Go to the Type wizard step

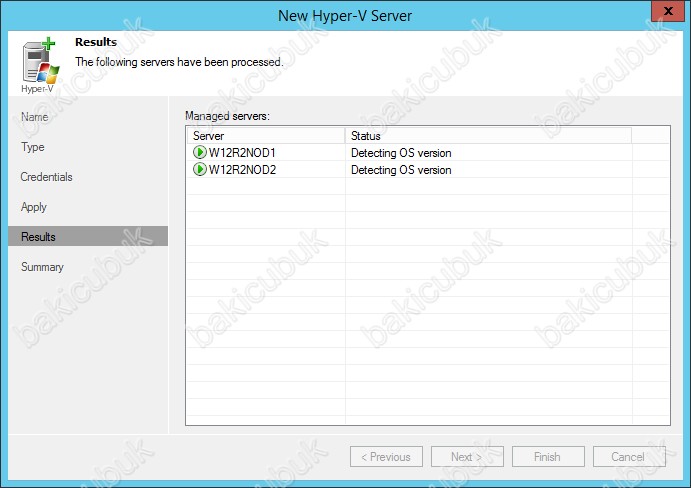(x=33, y=147)
